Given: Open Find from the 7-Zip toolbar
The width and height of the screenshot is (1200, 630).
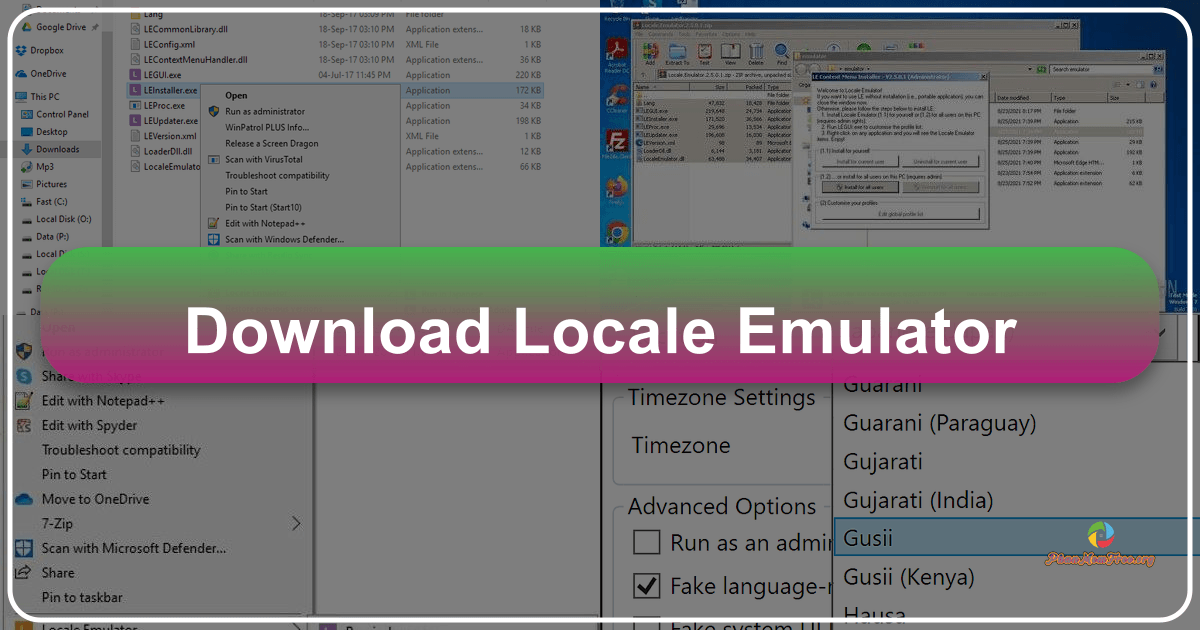Looking at the screenshot, I should pos(781,53).
